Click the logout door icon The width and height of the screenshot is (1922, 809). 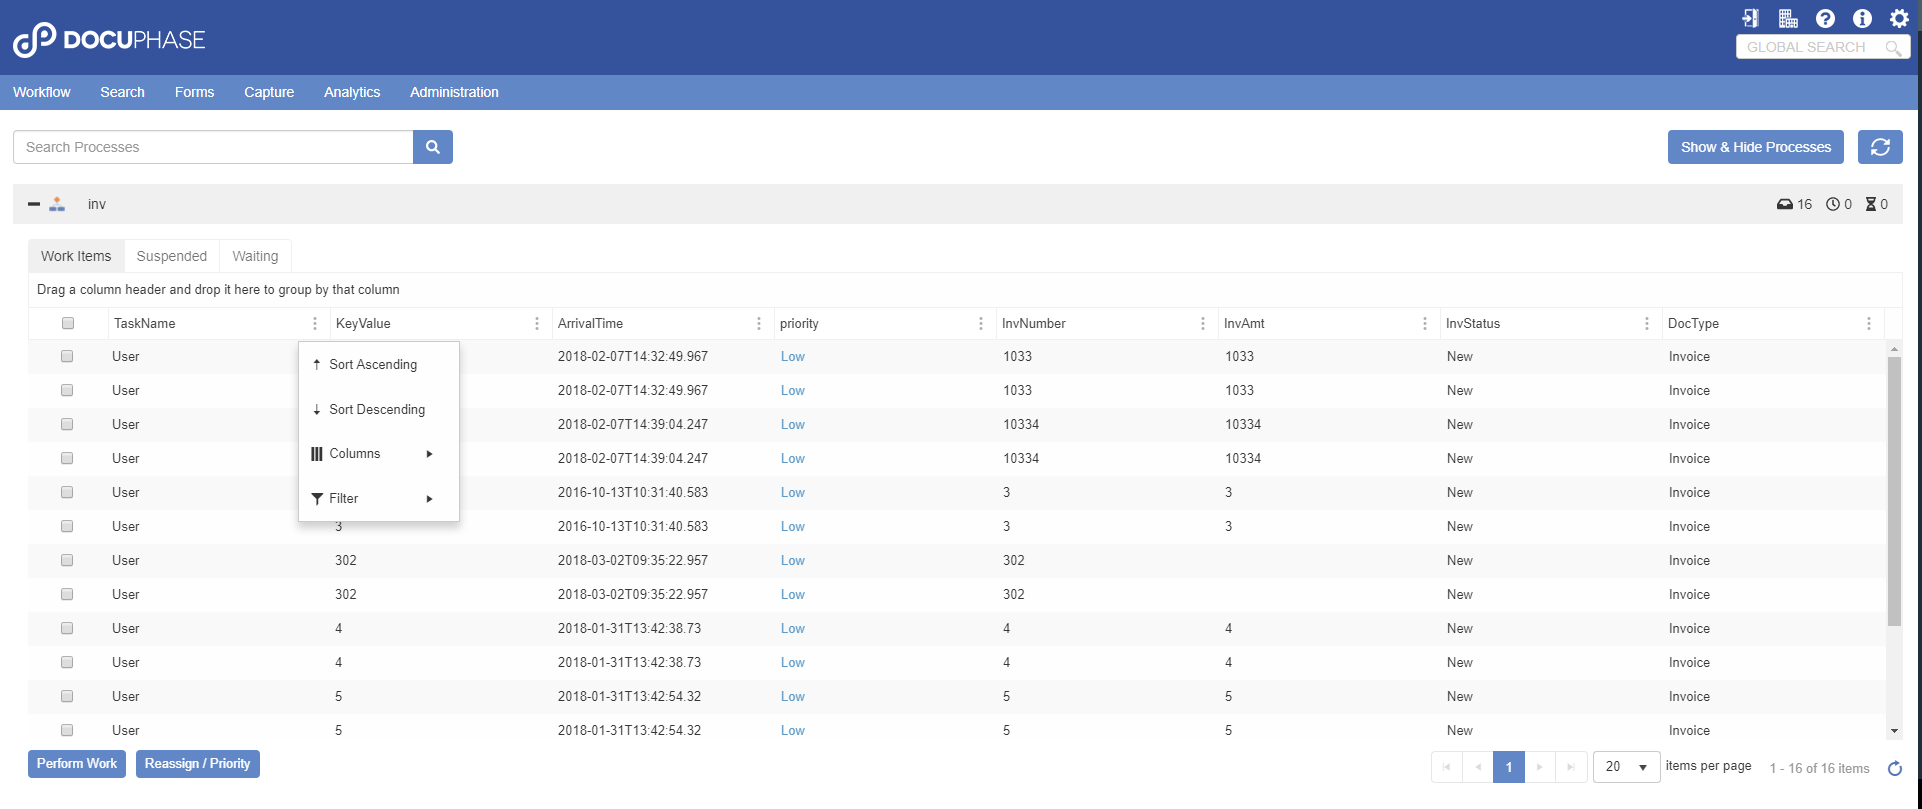pos(1750,18)
